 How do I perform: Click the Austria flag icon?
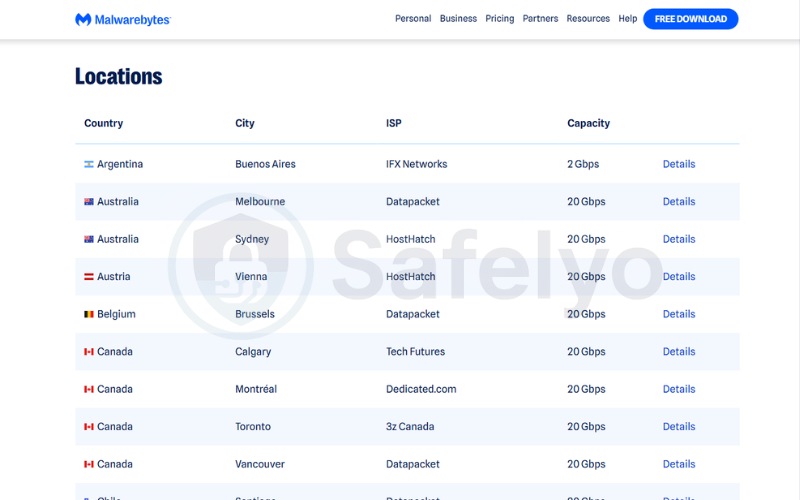[89, 277]
